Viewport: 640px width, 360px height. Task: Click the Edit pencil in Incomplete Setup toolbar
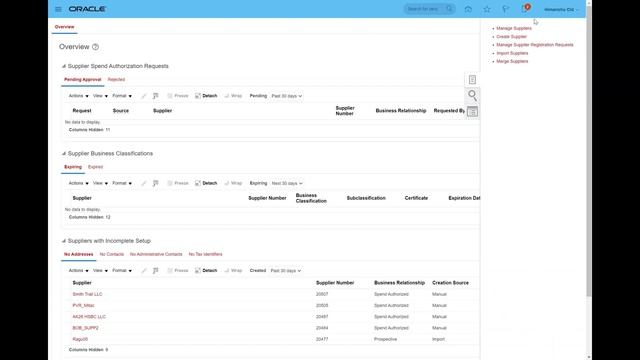pos(144,271)
